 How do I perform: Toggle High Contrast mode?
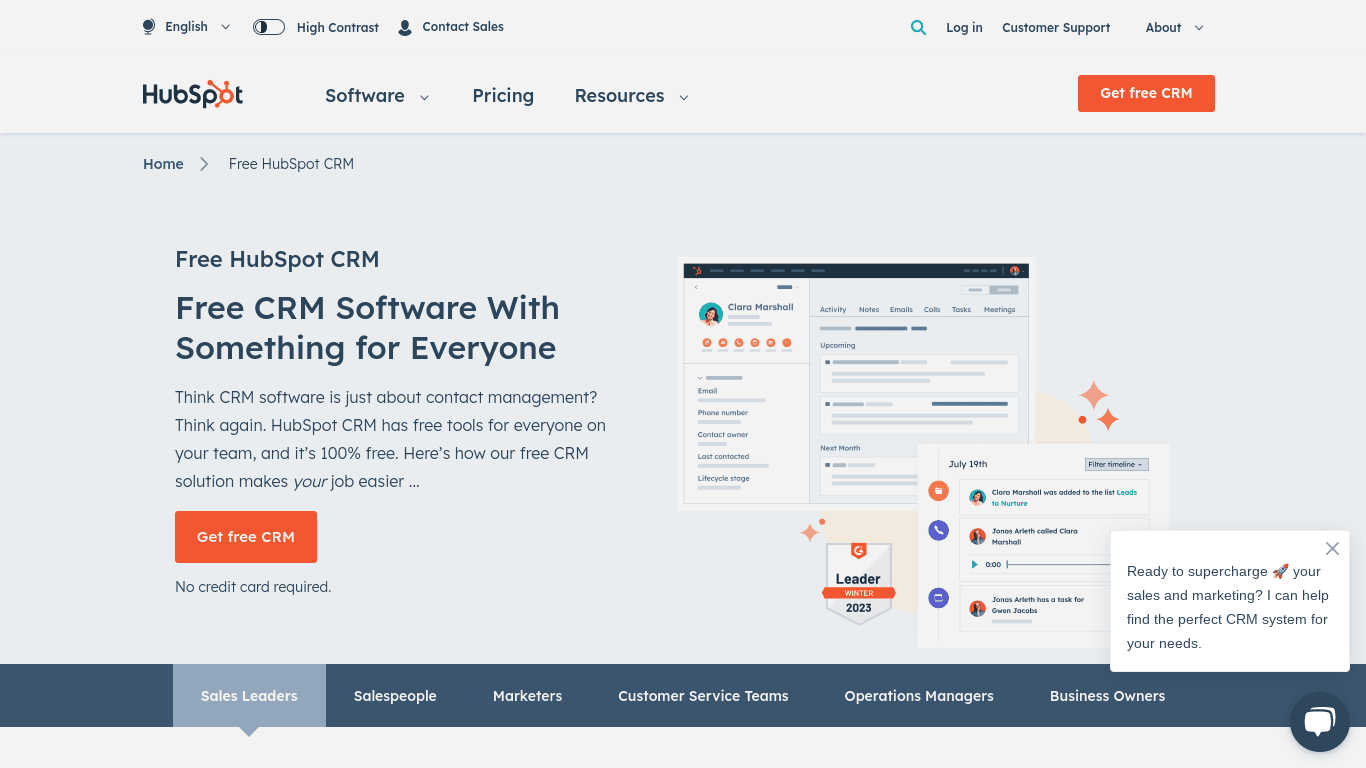coord(269,27)
